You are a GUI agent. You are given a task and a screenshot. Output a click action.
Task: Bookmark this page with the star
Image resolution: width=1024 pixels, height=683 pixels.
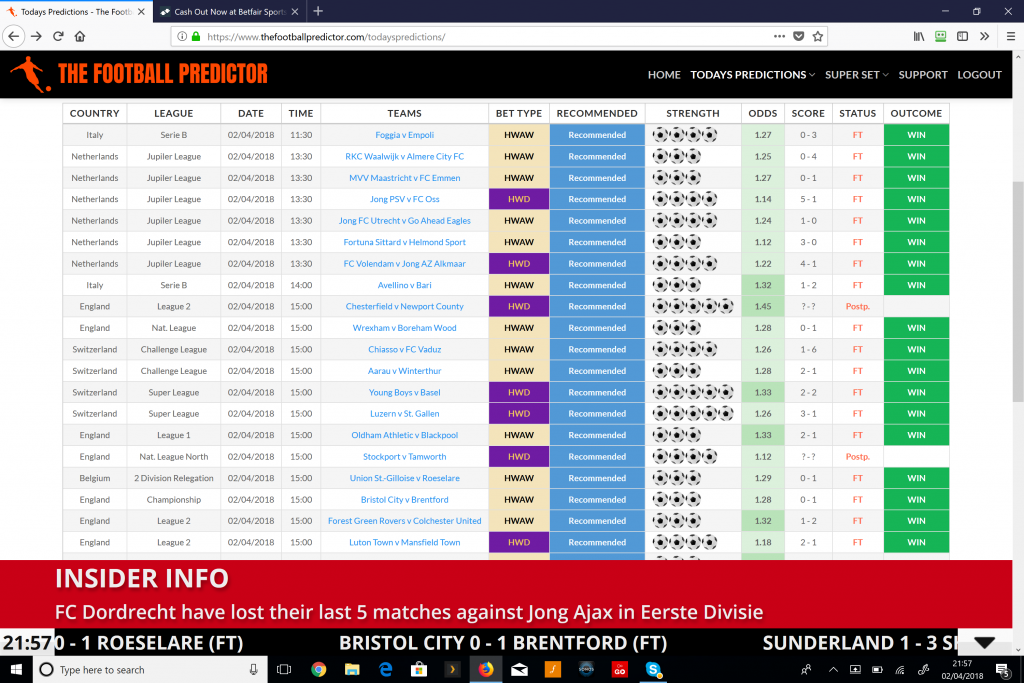tap(818, 35)
